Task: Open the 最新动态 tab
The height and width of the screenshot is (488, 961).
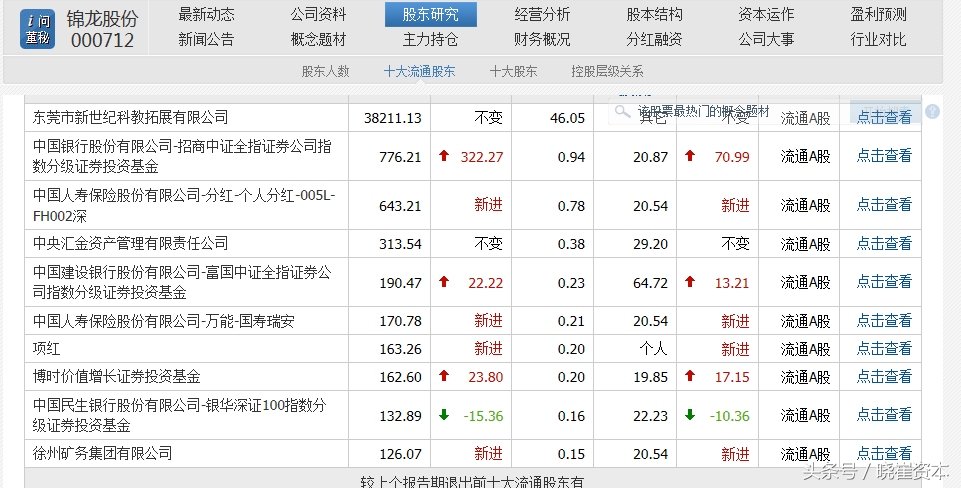Action: (x=206, y=15)
